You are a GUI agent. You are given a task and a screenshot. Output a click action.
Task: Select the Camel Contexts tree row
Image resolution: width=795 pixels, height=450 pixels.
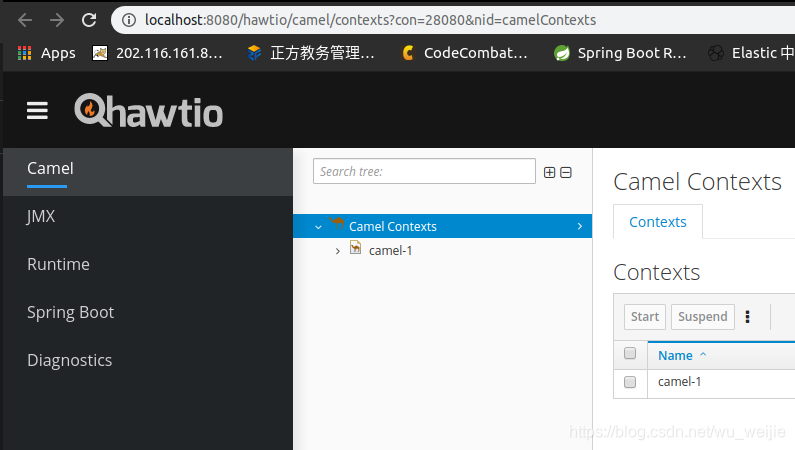(x=443, y=226)
